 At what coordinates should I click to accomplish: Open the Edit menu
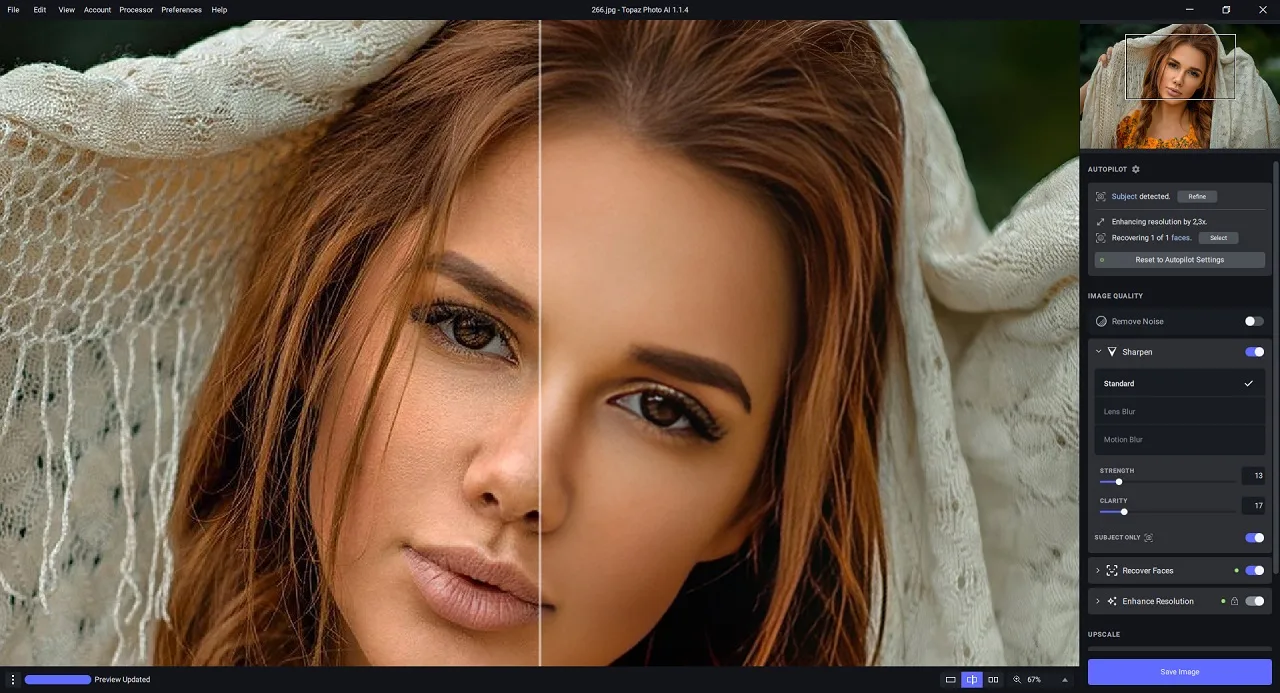(x=40, y=10)
